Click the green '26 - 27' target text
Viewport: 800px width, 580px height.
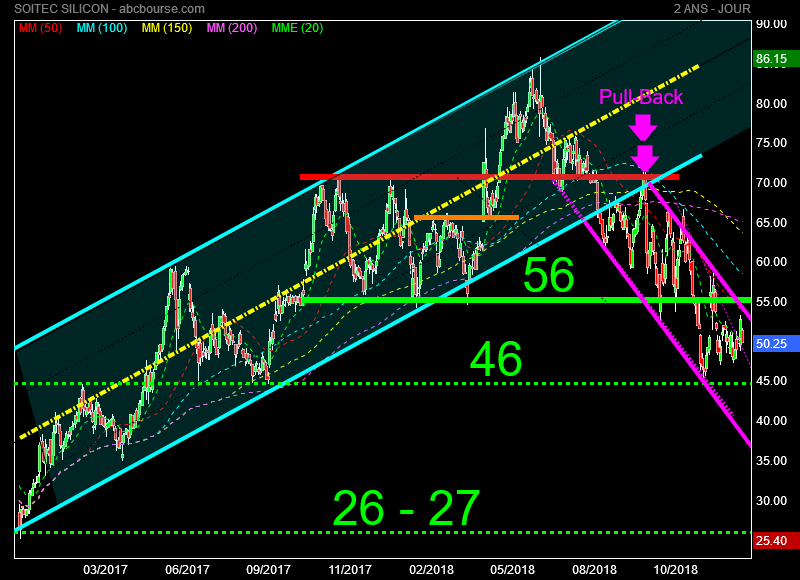tap(406, 508)
